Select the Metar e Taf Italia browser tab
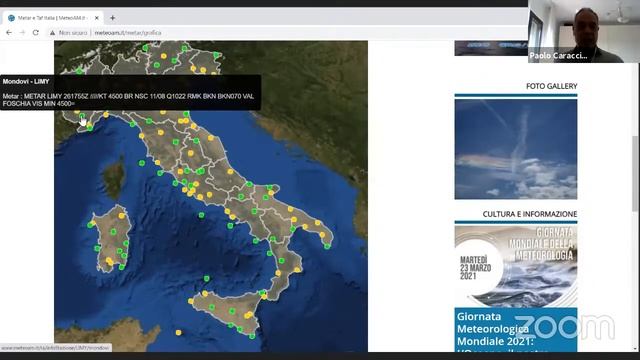Viewport: 640px width, 360px height. [x=52, y=18]
